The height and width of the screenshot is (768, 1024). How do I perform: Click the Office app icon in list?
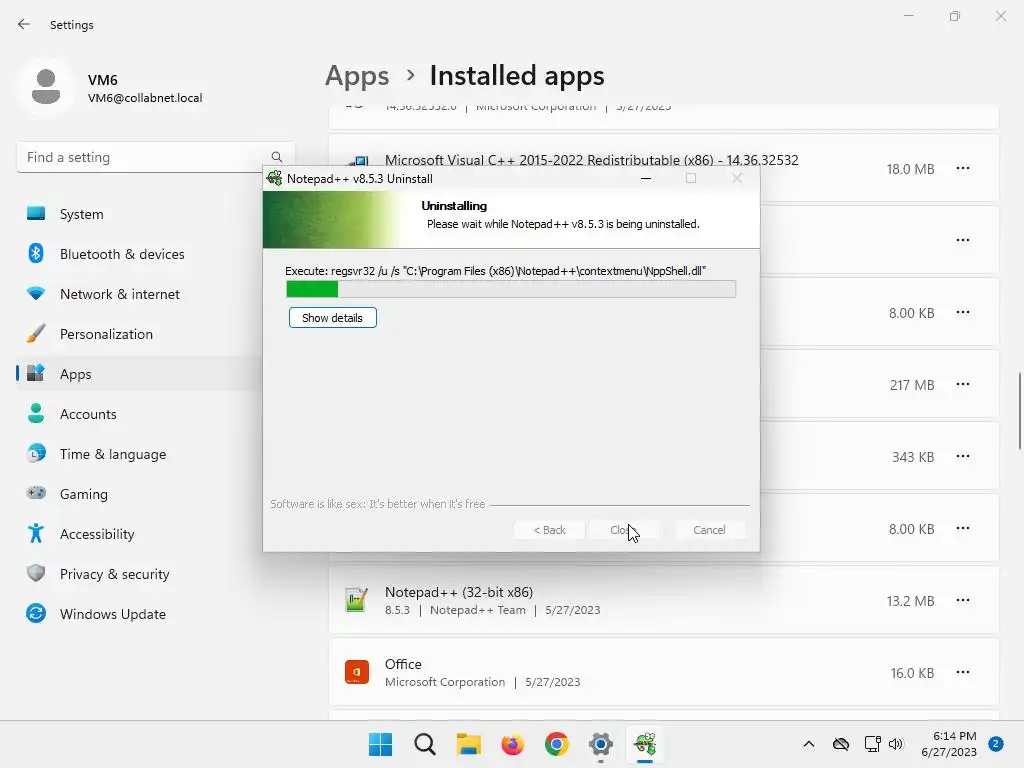(357, 672)
